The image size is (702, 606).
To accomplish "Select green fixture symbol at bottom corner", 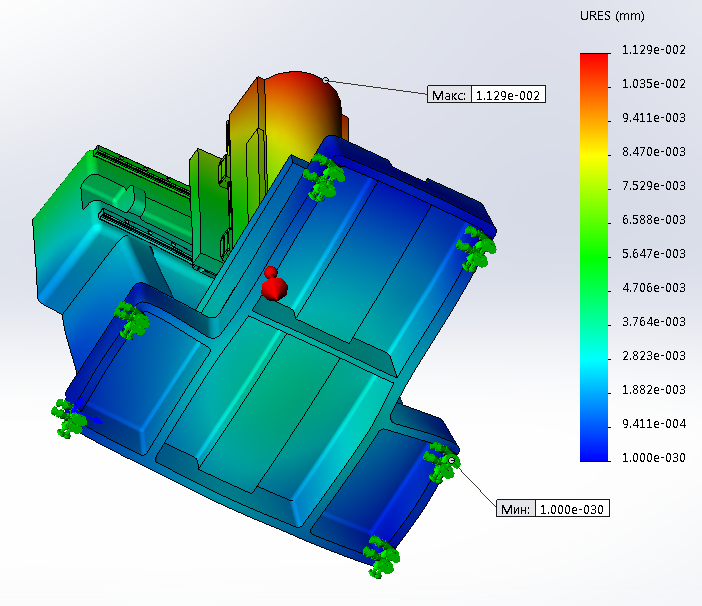I will click(381, 557).
